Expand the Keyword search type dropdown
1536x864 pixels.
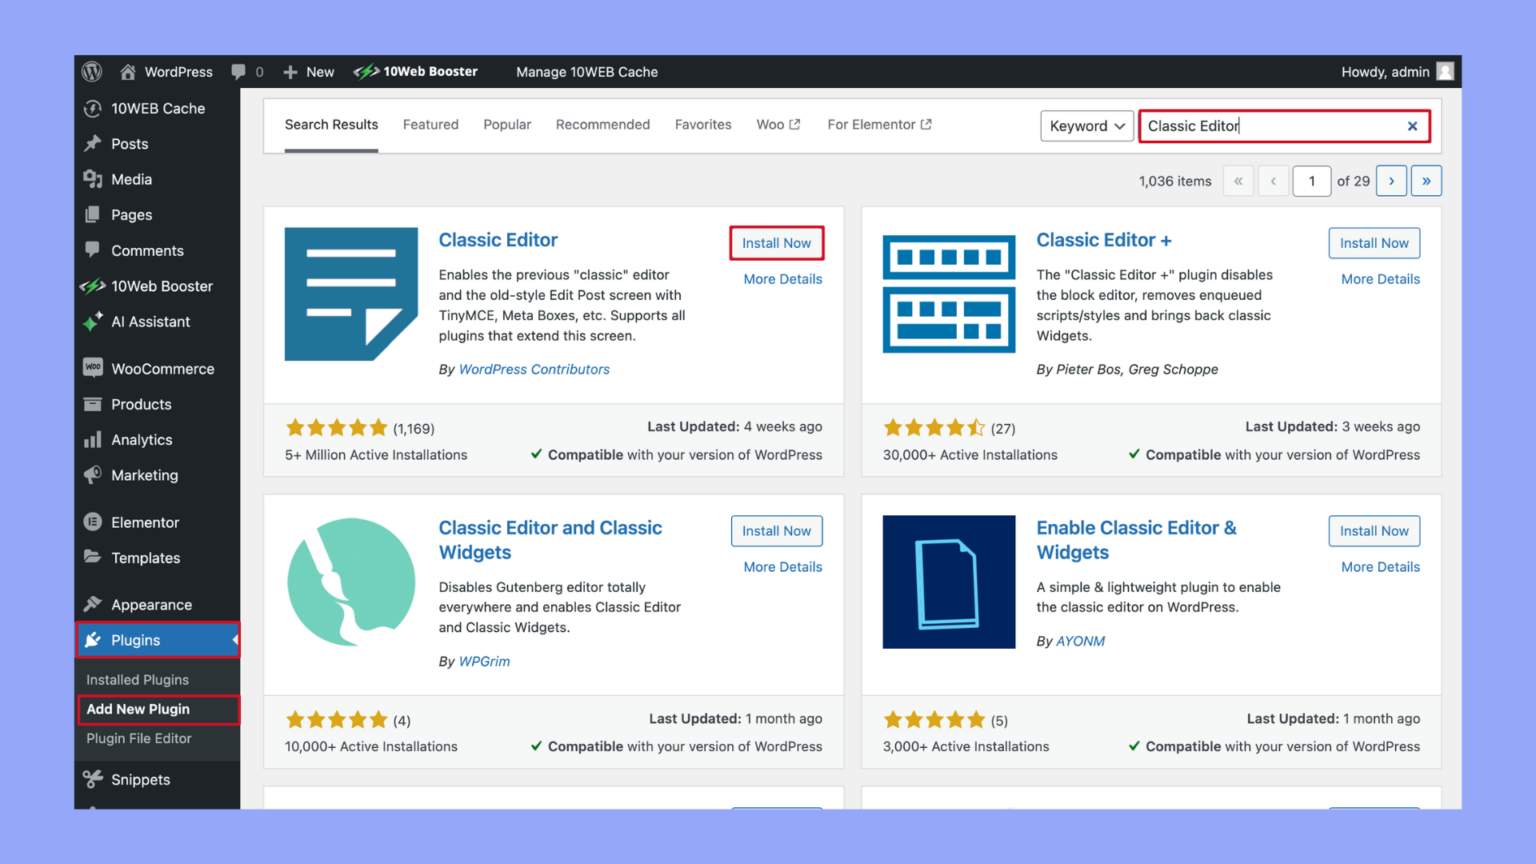[x=1087, y=126]
